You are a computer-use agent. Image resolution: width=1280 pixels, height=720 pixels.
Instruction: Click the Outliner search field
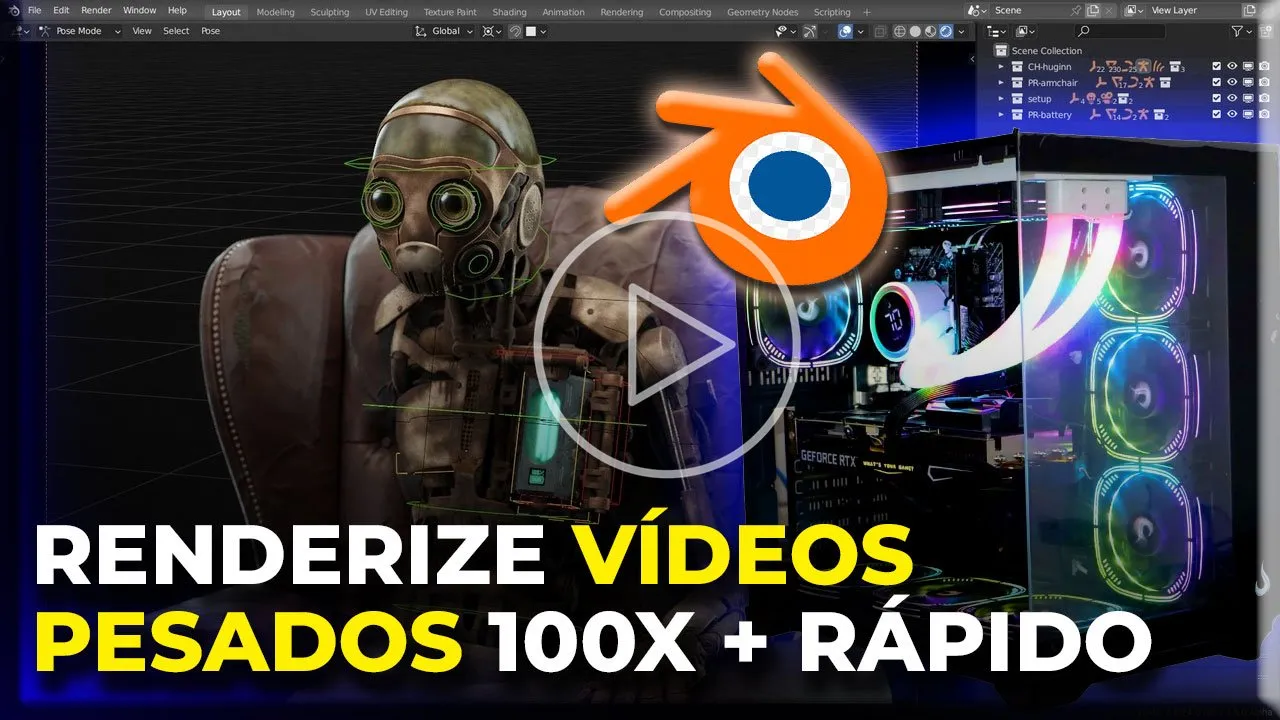pyautogui.click(x=1119, y=31)
